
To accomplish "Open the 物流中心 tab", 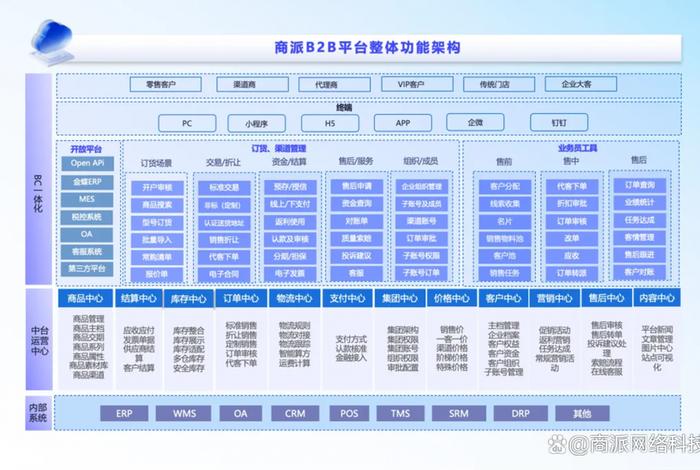I will coord(295,298).
